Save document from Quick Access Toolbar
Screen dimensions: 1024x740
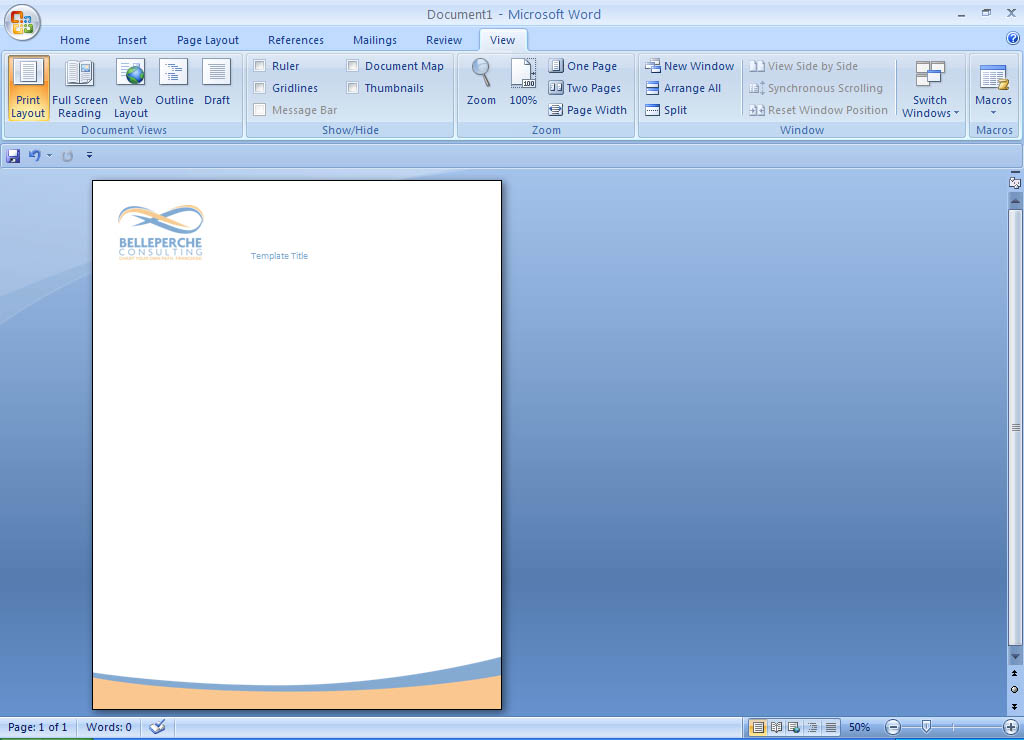13,156
